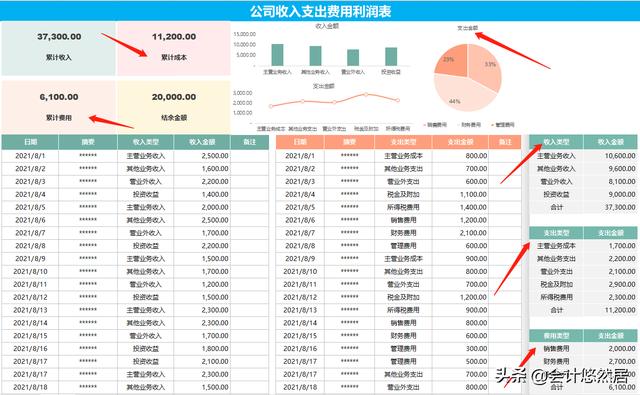The image size is (640, 395).
Task: Click the 费用类型 header in the fee summary
Action: click(556, 336)
